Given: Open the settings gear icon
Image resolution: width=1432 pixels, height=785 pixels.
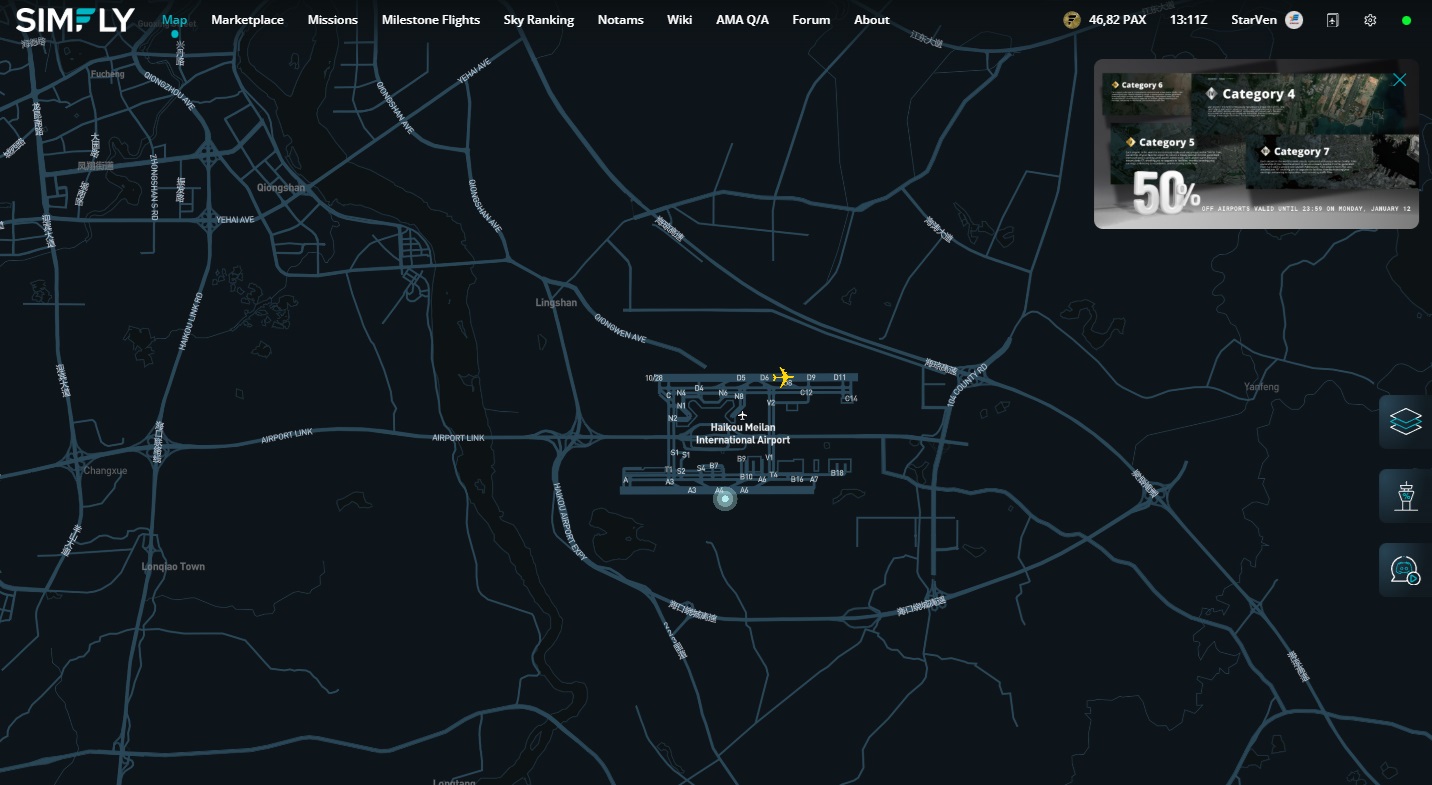Looking at the screenshot, I should (x=1370, y=20).
